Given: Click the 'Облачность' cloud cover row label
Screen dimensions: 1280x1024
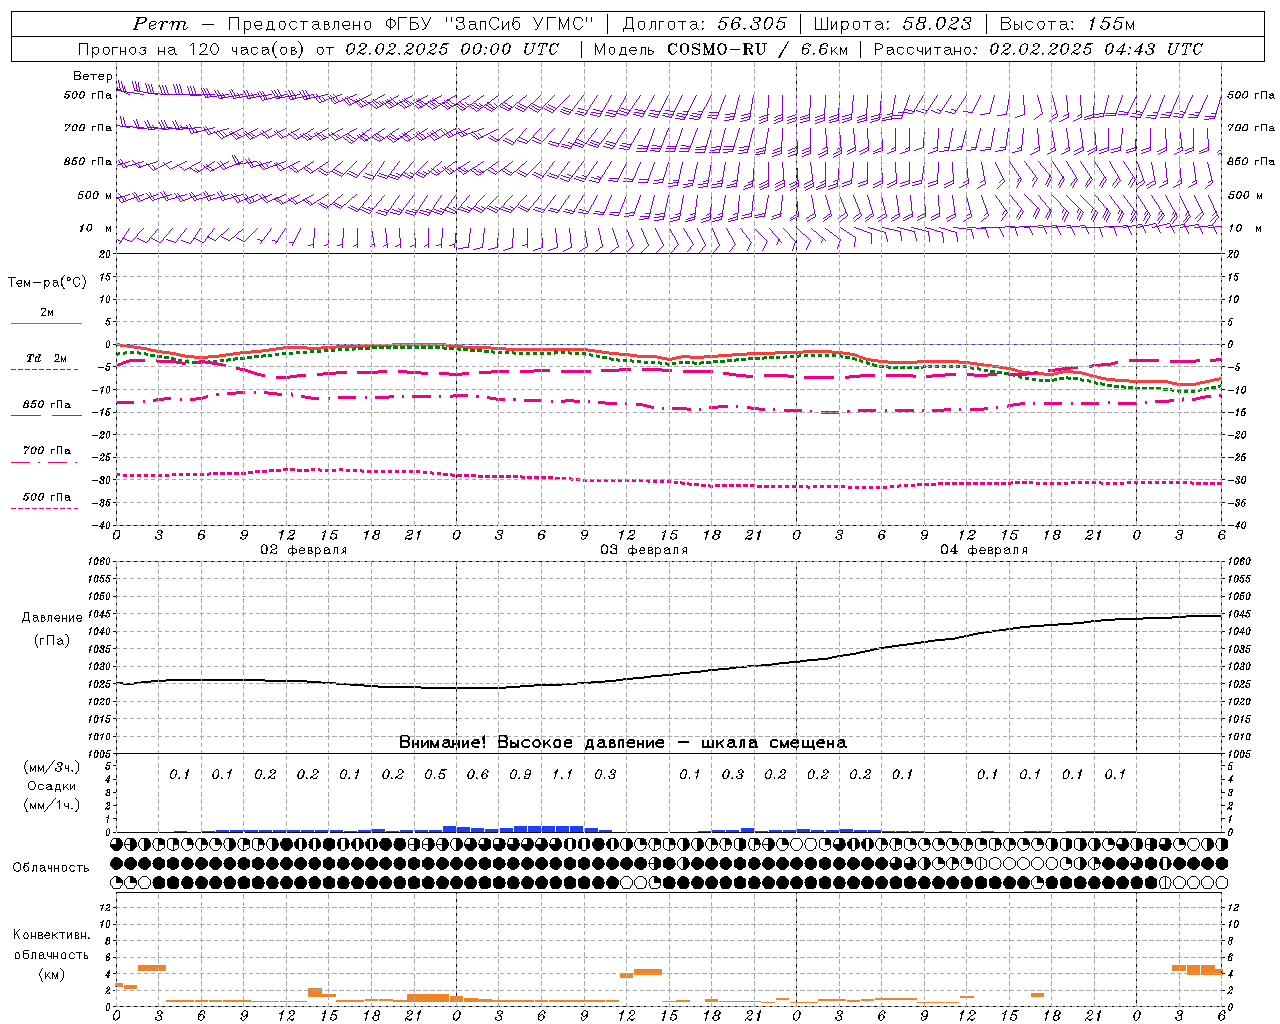Looking at the screenshot, I should coord(51,868).
